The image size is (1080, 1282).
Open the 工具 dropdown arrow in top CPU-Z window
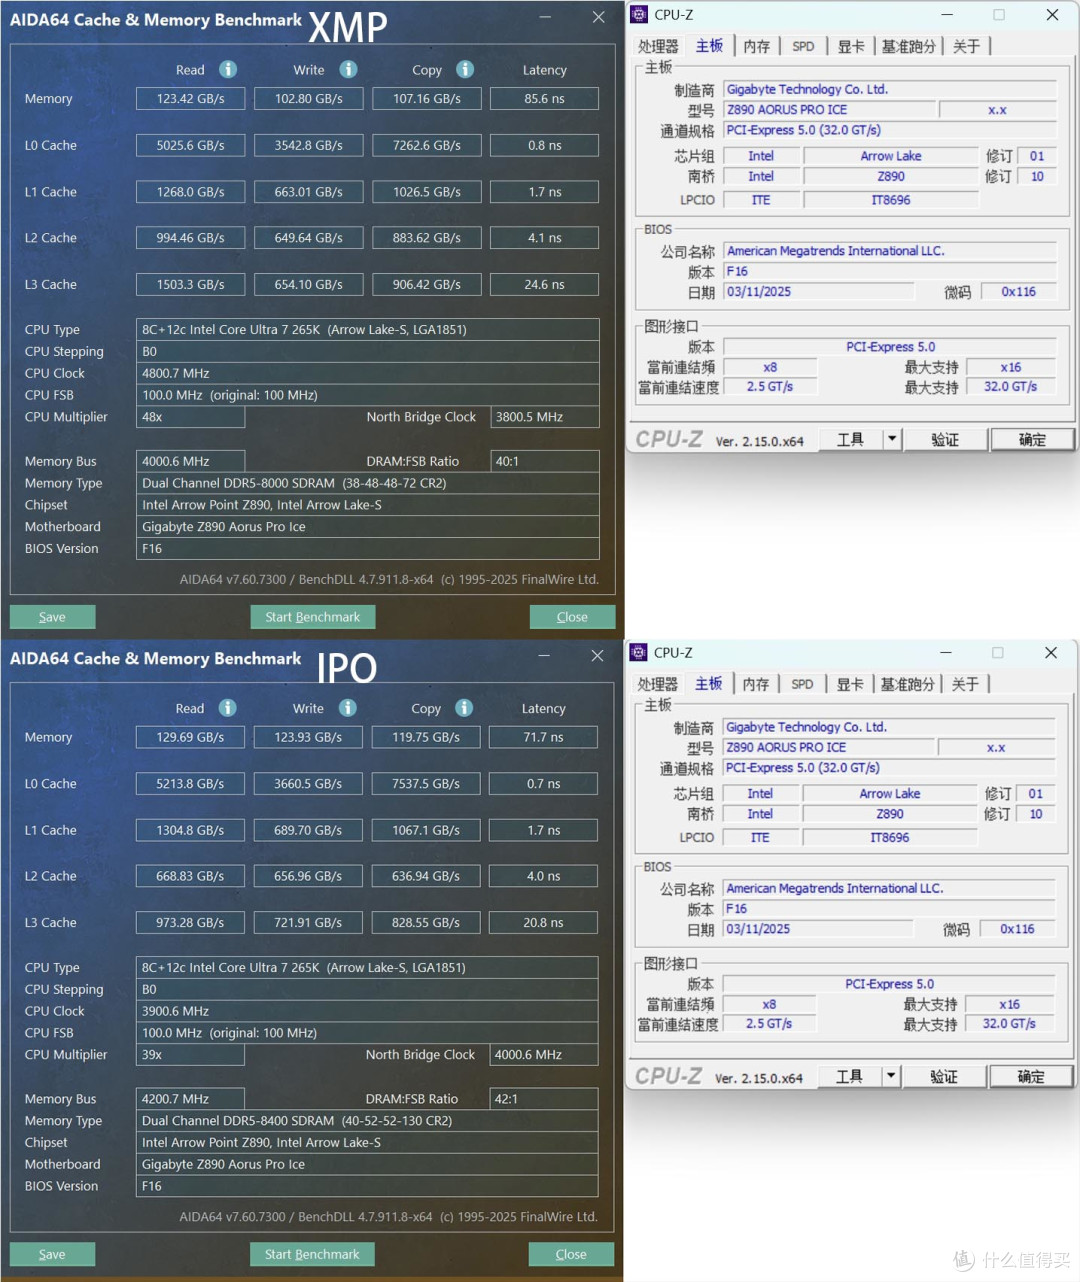click(x=892, y=439)
